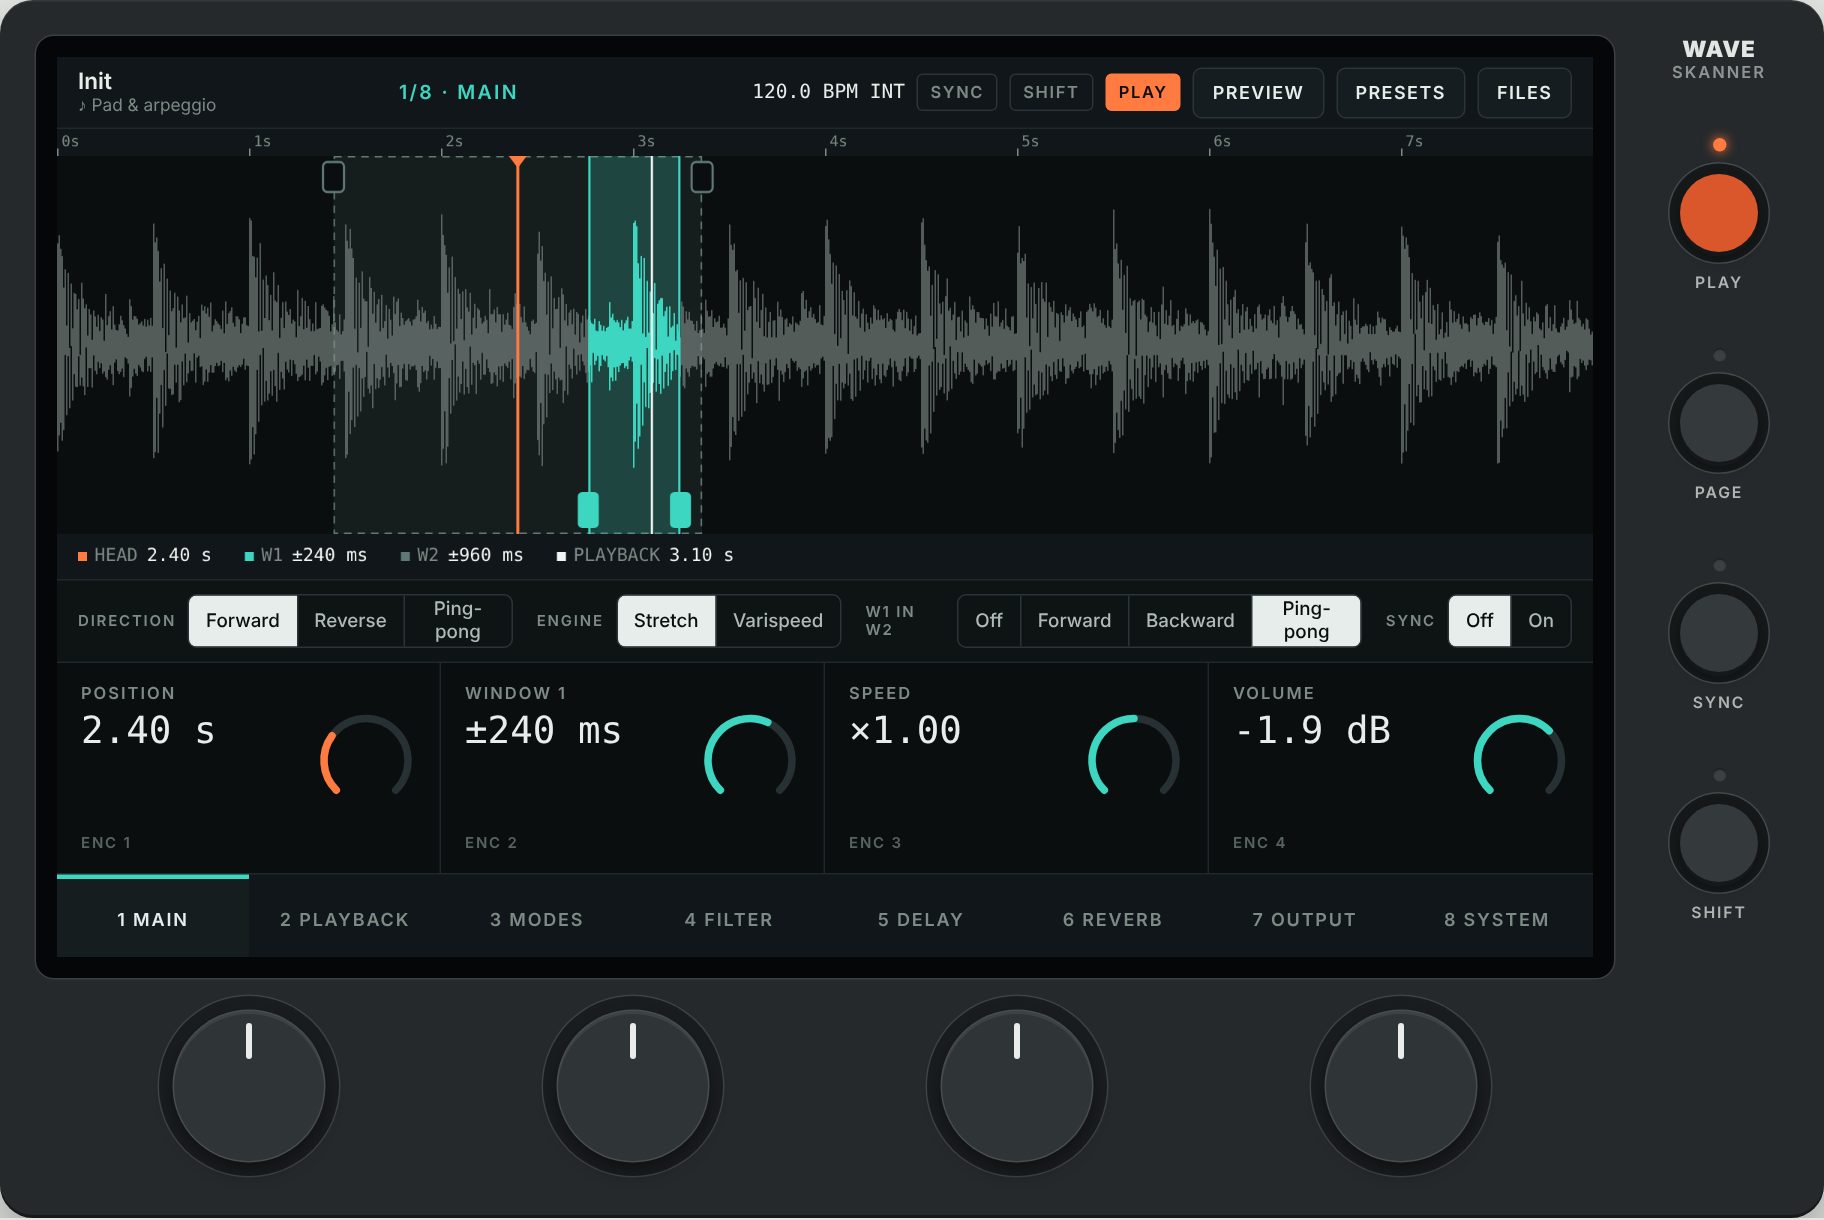Click the HEAD 2.40 s readout
Image resolution: width=1824 pixels, height=1220 pixels.
(145, 555)
